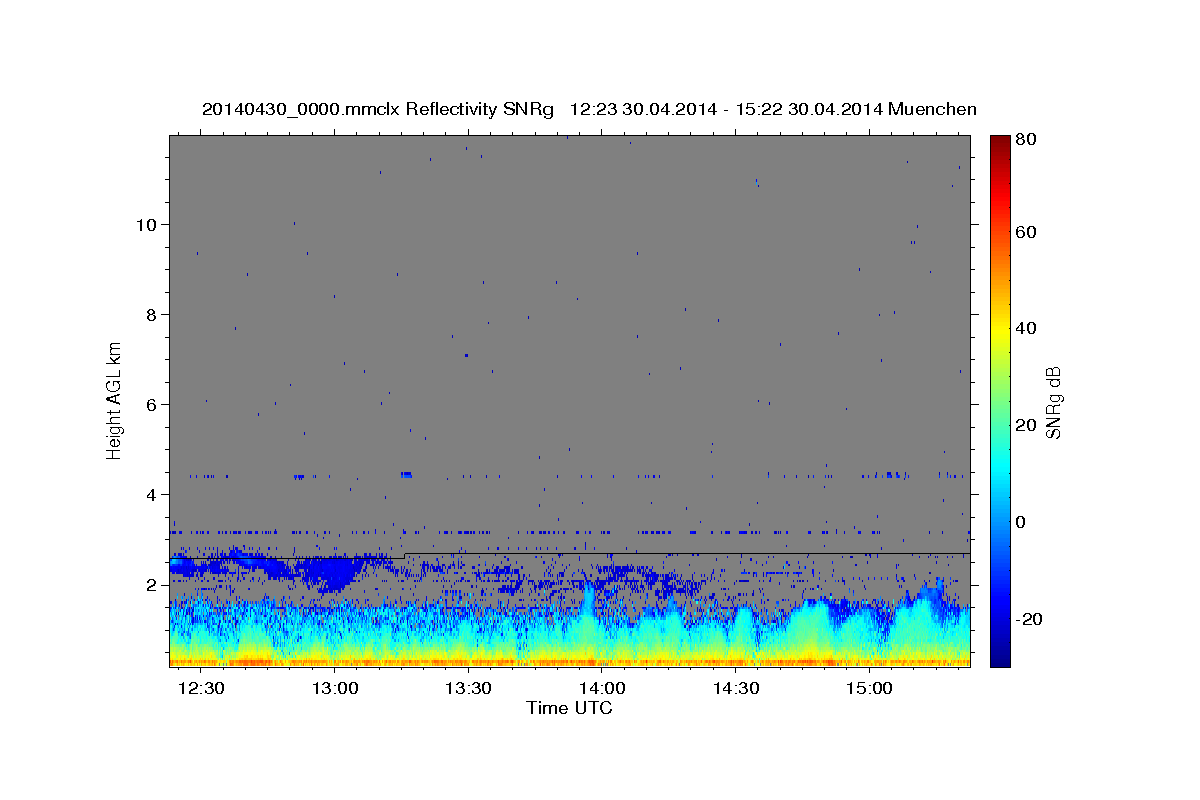This screenshot has width=1200, height=800.
Task: Click the 12:30 time tick label
Action: pyautogui.click(x=202, y=688)
